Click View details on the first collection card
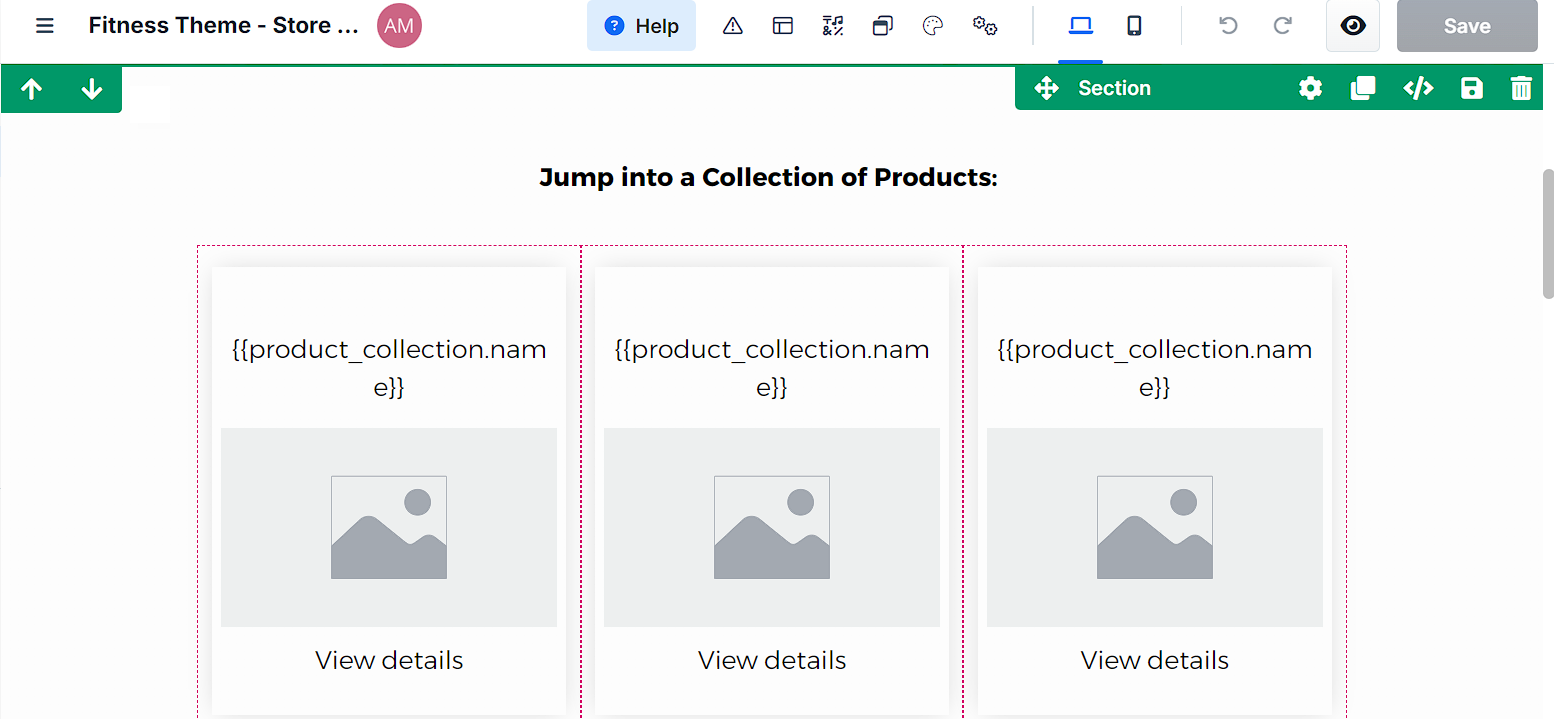 pyautogui.click(x=389, y=659)
